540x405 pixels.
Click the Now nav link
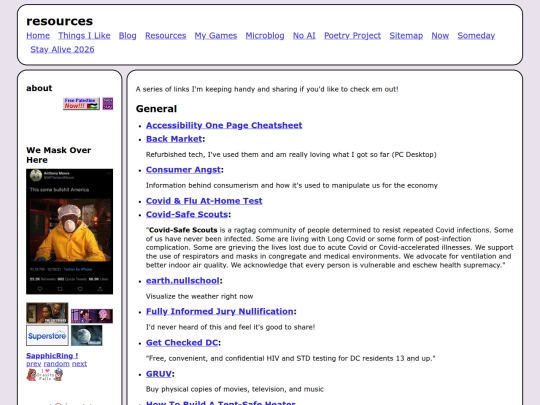(x=440, y=35)
